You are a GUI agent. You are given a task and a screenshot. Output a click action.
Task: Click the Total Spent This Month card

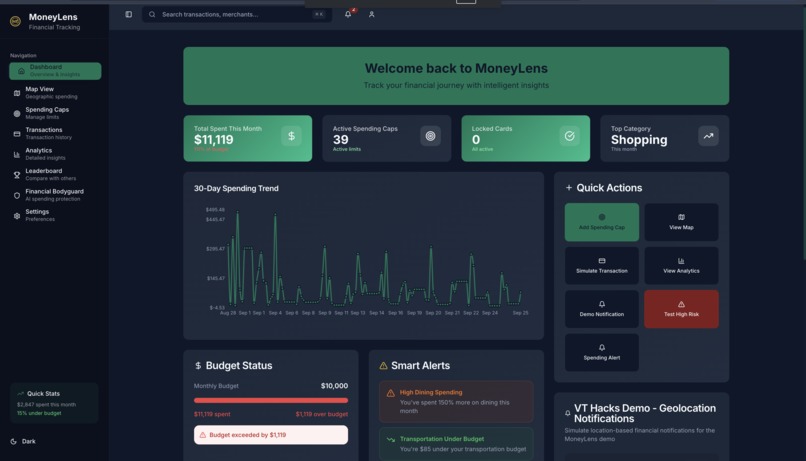248,138
